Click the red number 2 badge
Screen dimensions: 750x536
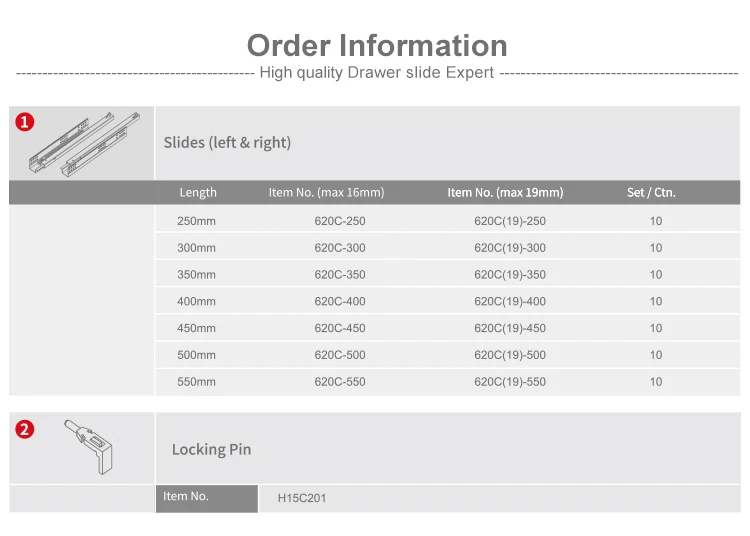[25, 430]
